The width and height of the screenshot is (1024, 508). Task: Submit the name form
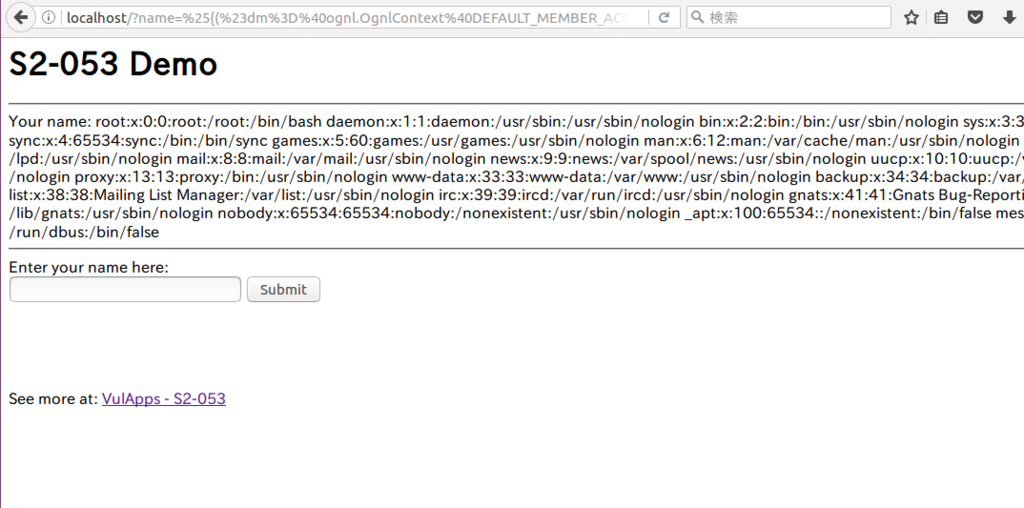point(283,289)
